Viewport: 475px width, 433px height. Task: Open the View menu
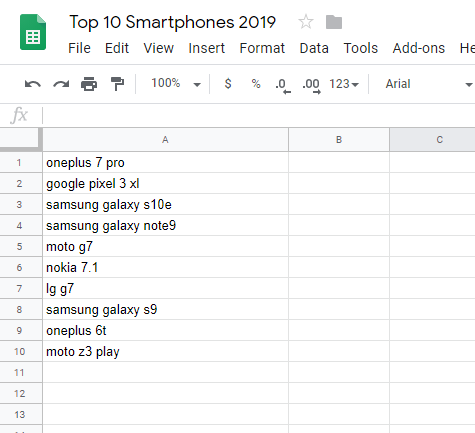[159, 48]
